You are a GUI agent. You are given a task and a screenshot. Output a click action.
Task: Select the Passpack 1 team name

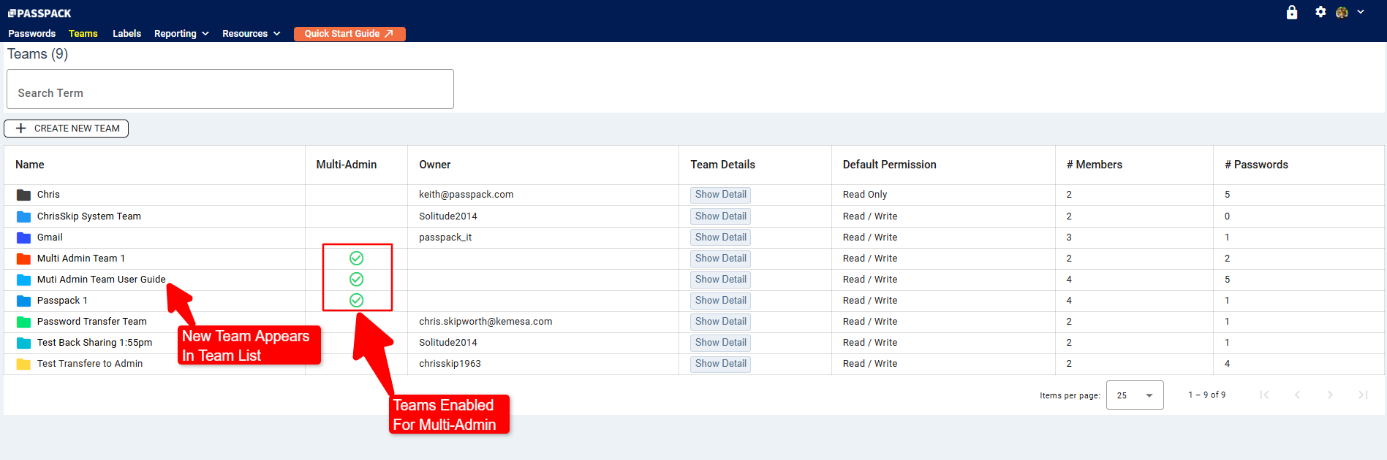click(62, 300)
